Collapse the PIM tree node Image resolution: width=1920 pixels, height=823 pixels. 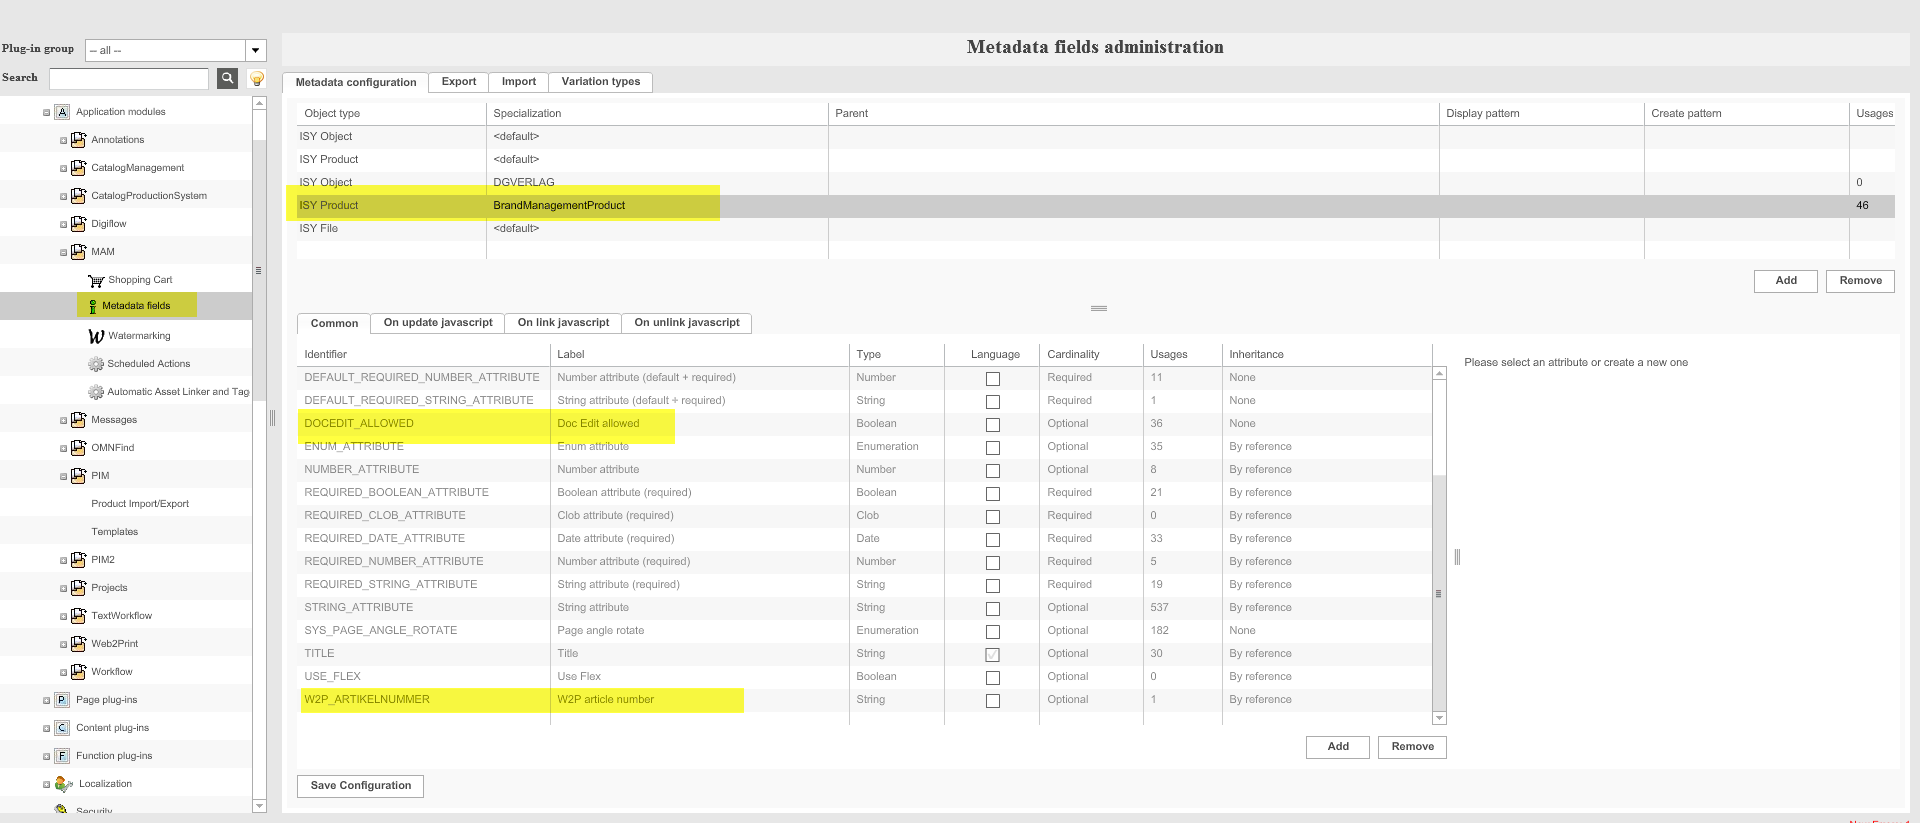coord(63,477)
